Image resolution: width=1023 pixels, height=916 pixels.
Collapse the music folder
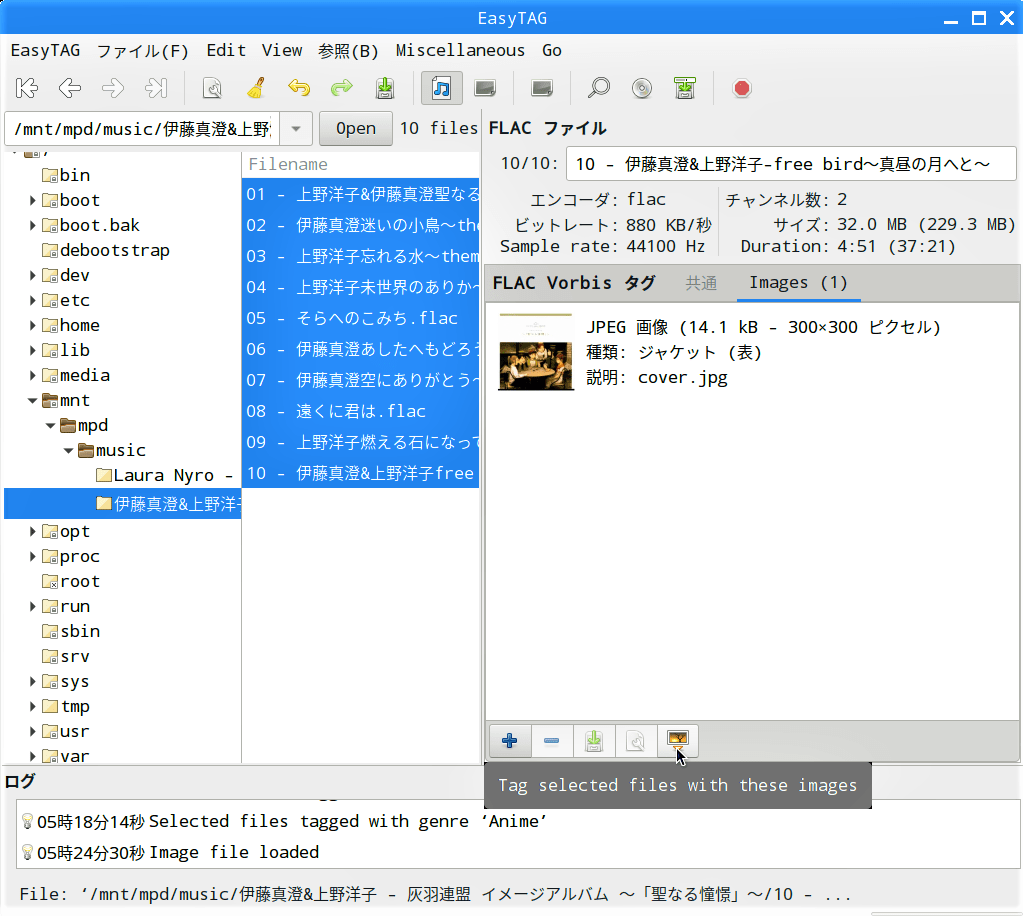click(x=69, y=451)
